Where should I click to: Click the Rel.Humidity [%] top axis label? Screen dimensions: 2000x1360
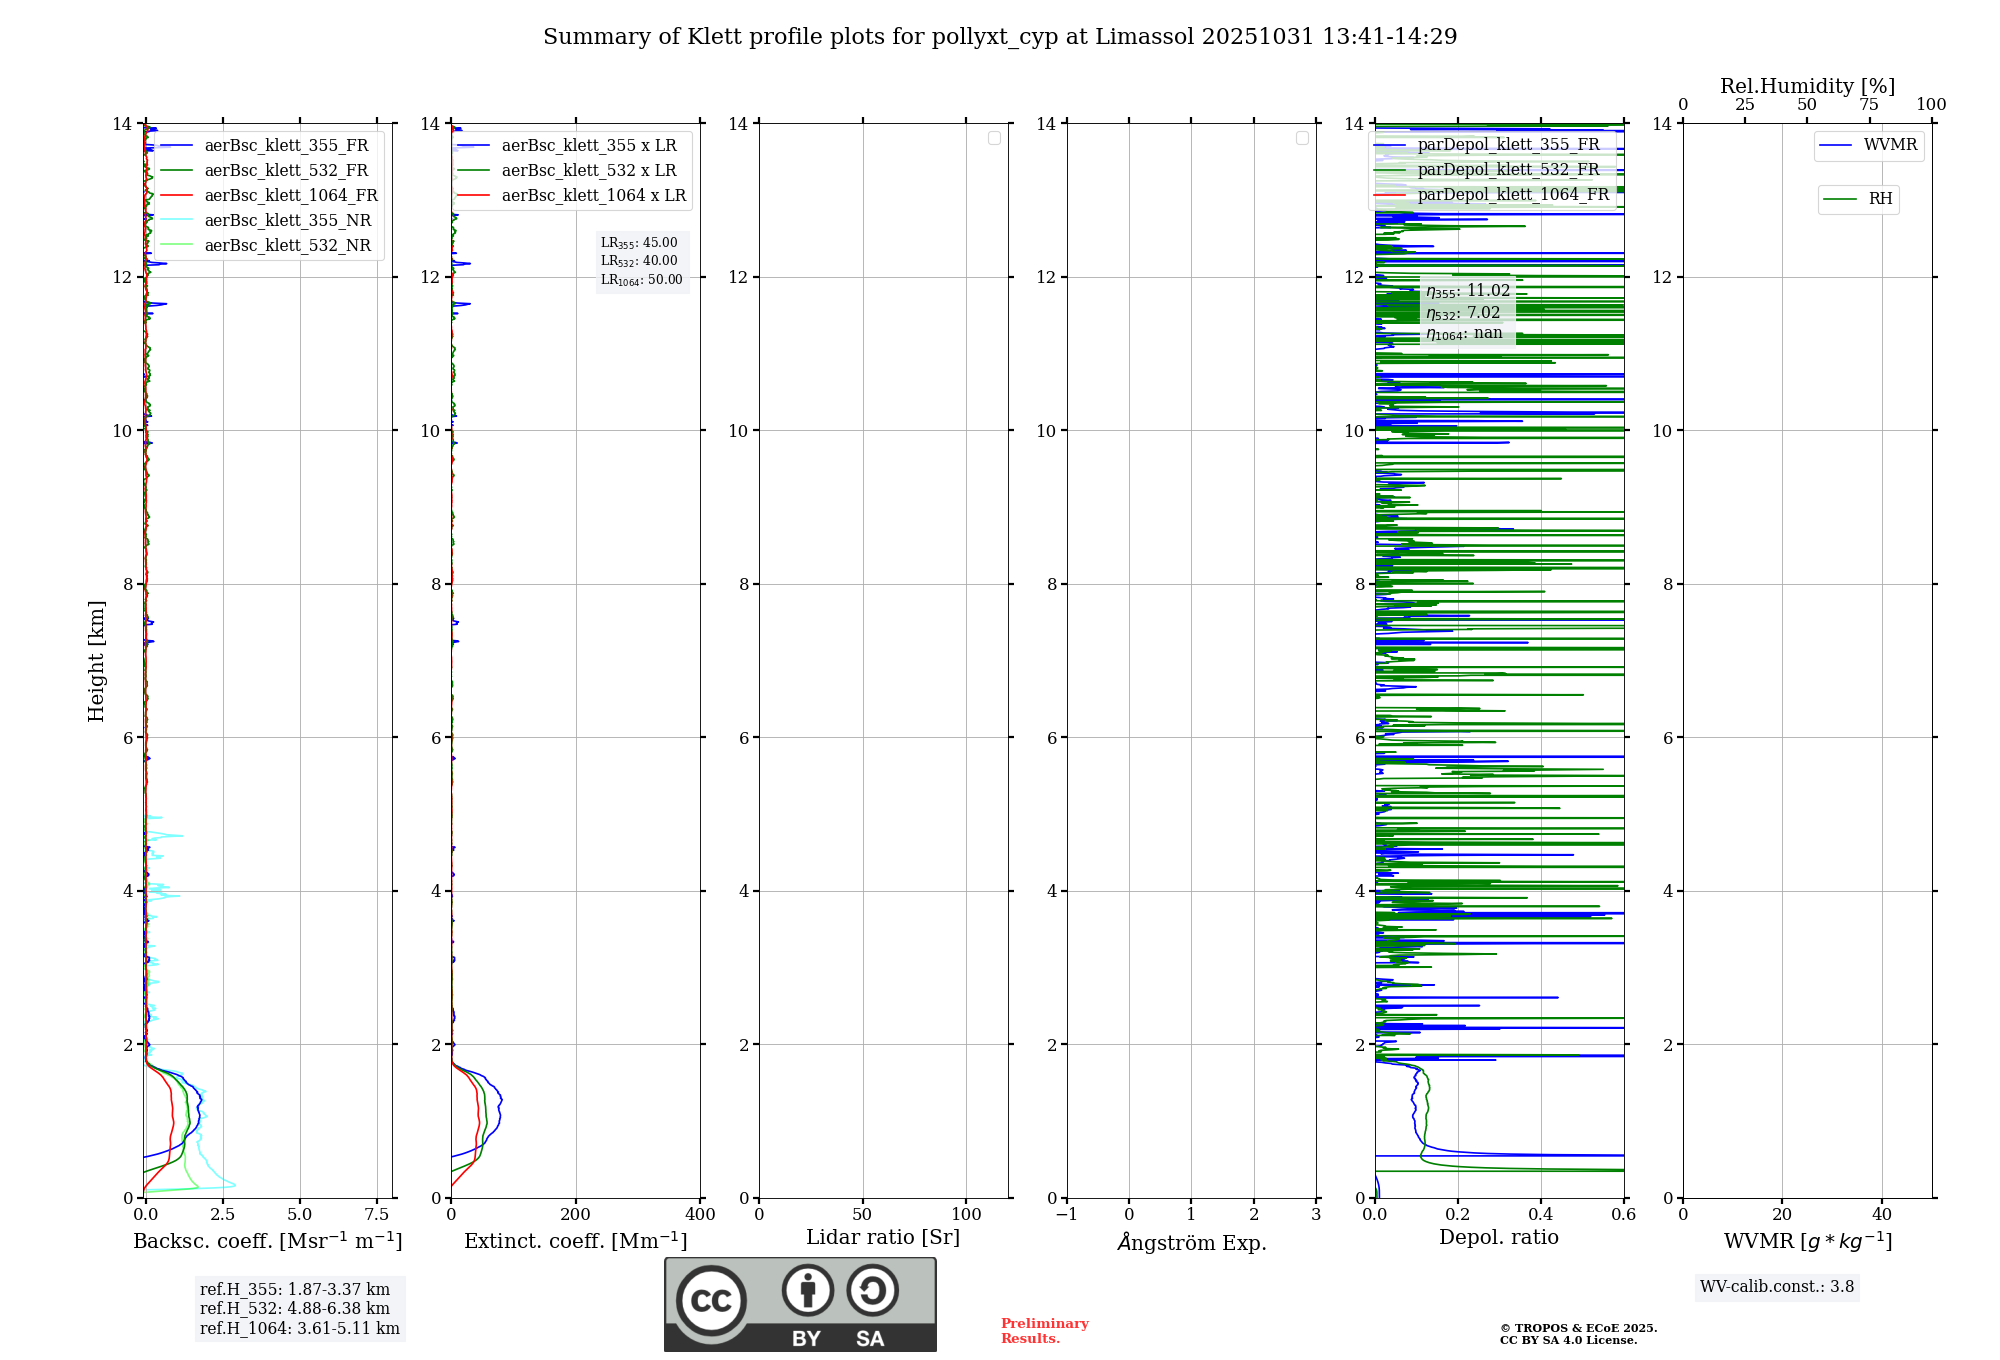(1807, 86)
